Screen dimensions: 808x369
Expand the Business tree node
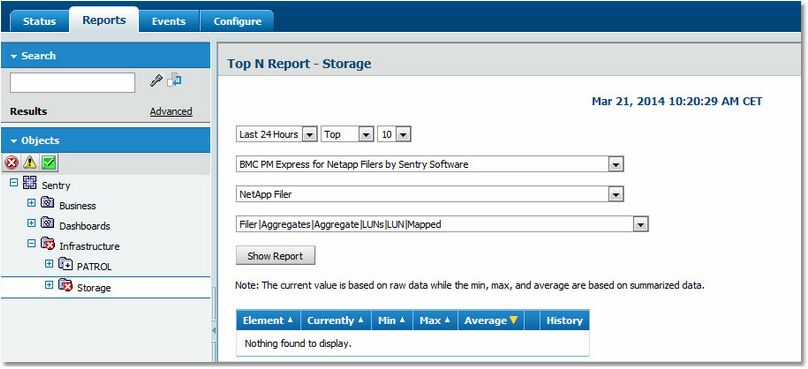[x=31, y=203]
